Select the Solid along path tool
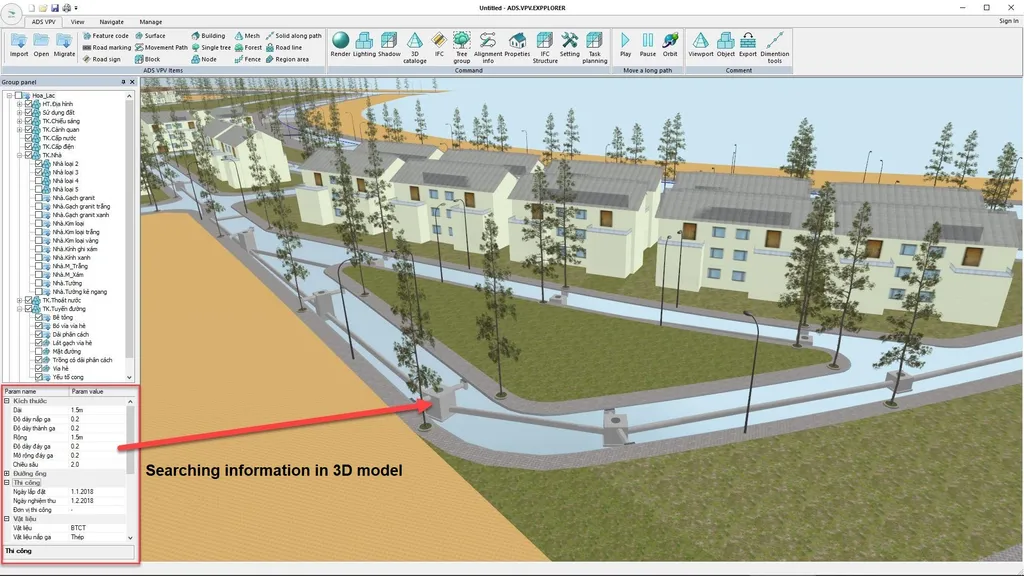1024x576 pixels. click(294, 36)
